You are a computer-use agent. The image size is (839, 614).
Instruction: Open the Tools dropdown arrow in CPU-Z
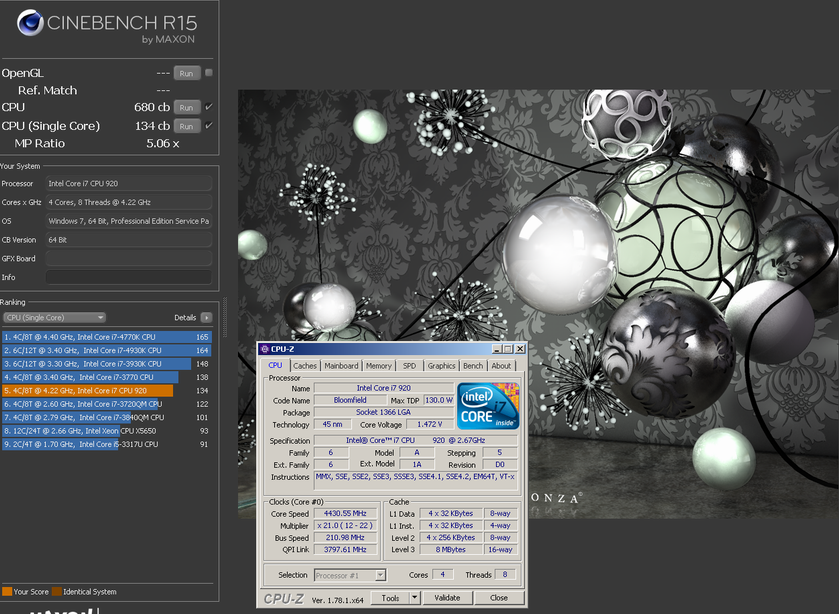pos(415,598)
